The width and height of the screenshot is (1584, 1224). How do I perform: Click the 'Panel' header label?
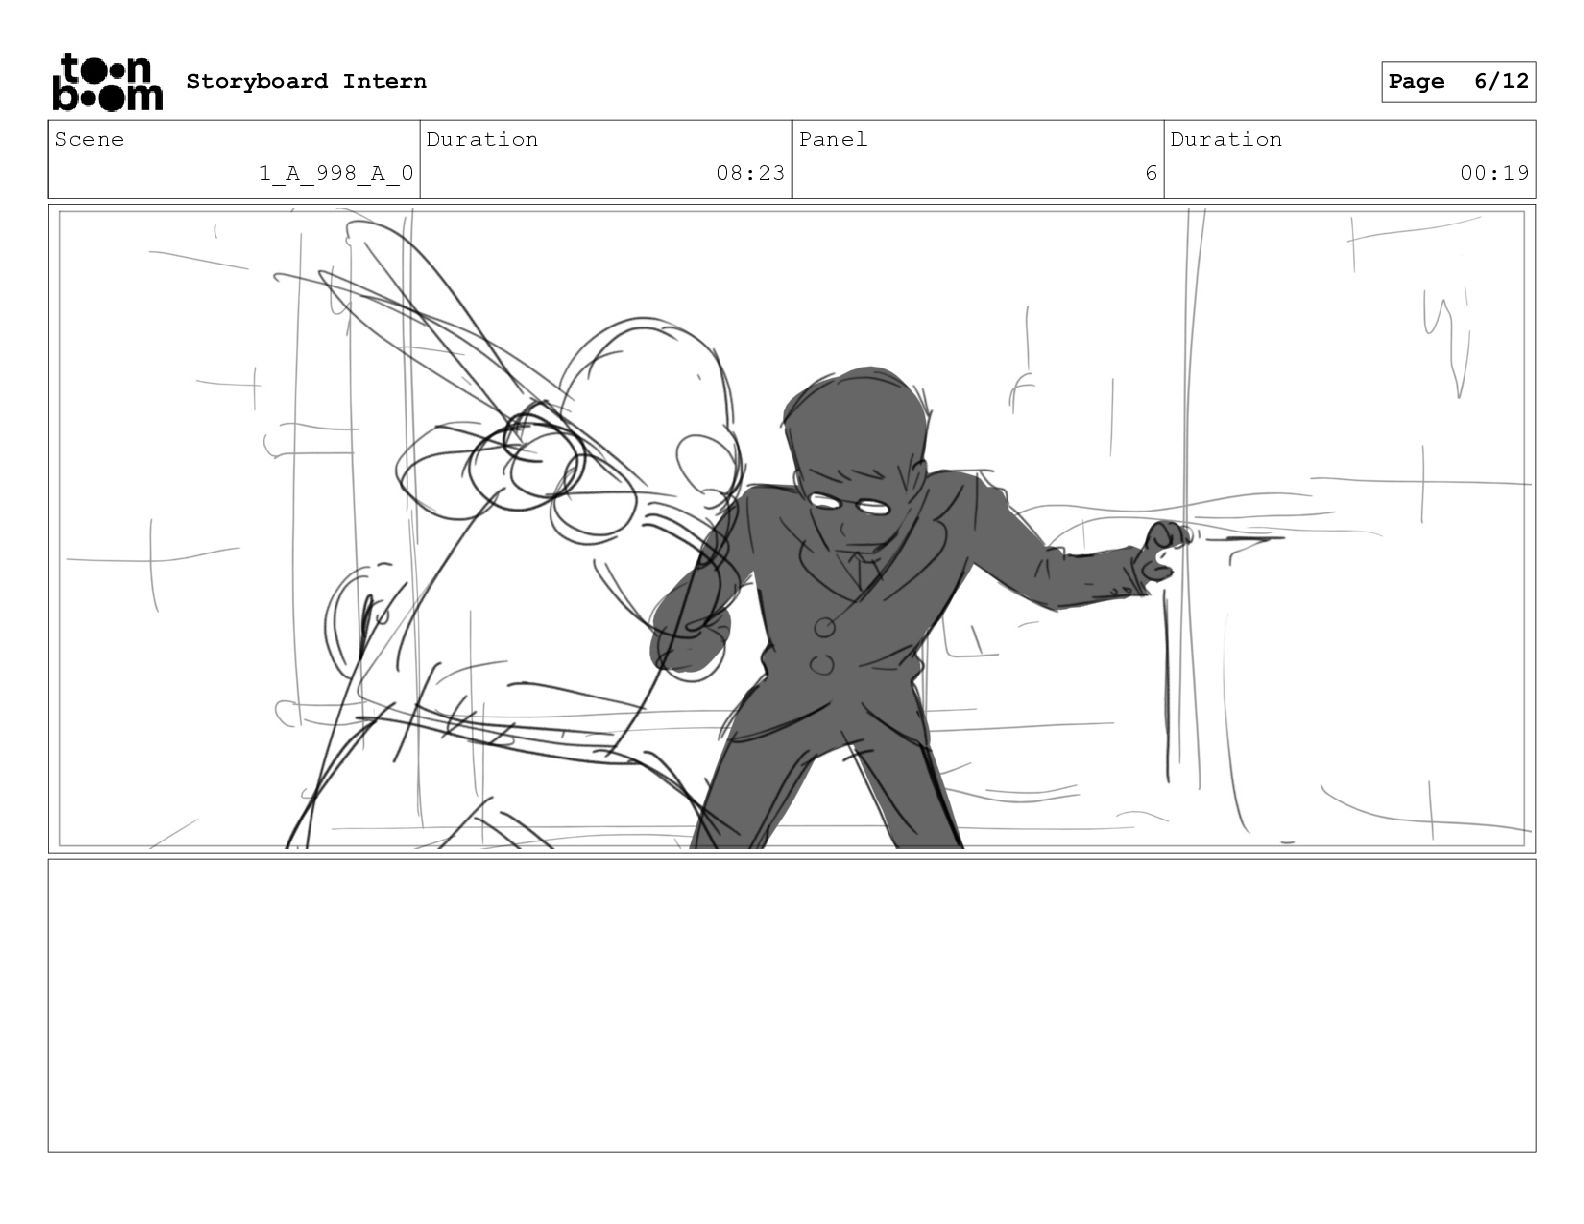click(x=833, y=140)
